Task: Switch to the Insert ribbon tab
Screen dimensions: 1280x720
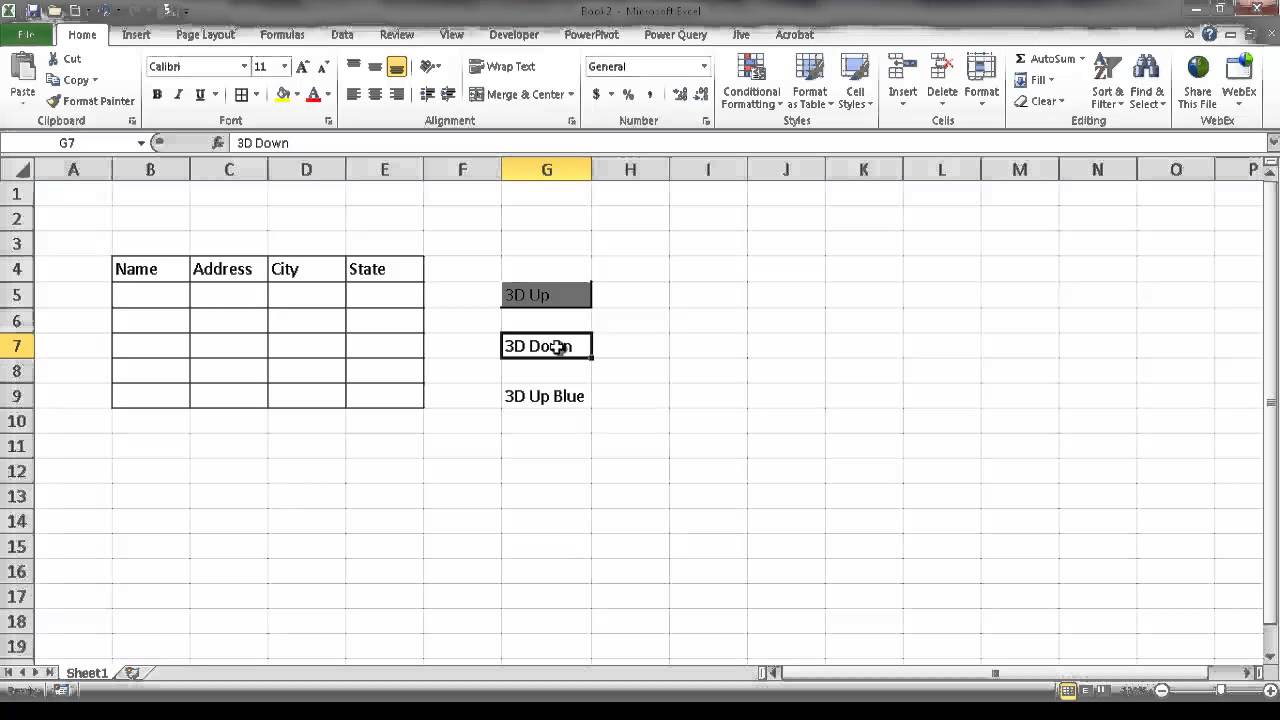Action: (x=136, y=34)
